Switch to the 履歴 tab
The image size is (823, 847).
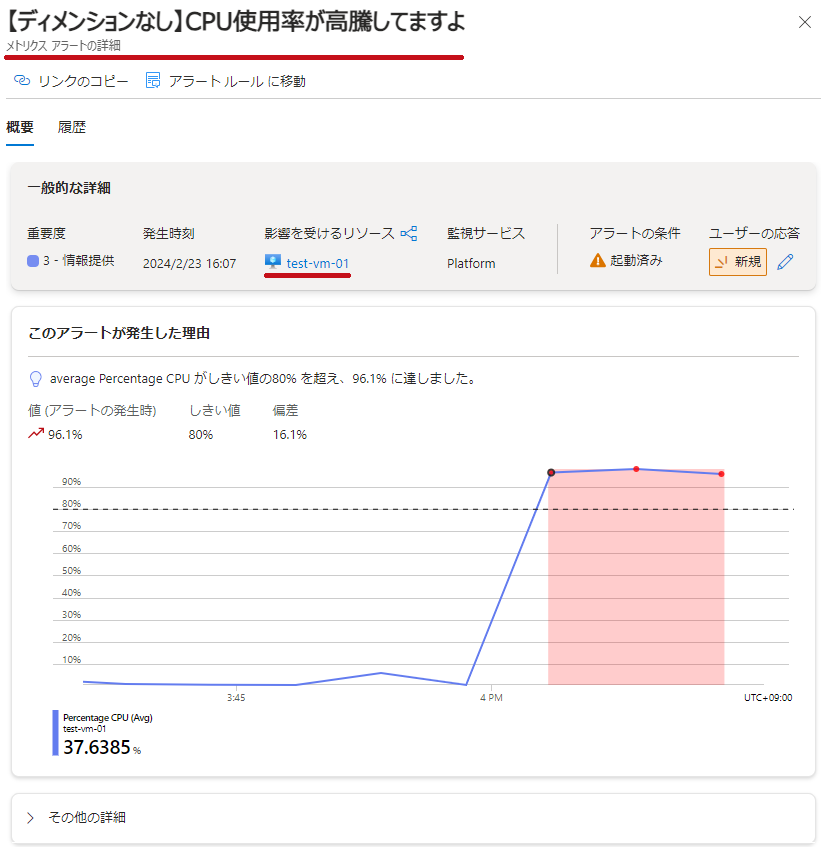tap(72, 127)
